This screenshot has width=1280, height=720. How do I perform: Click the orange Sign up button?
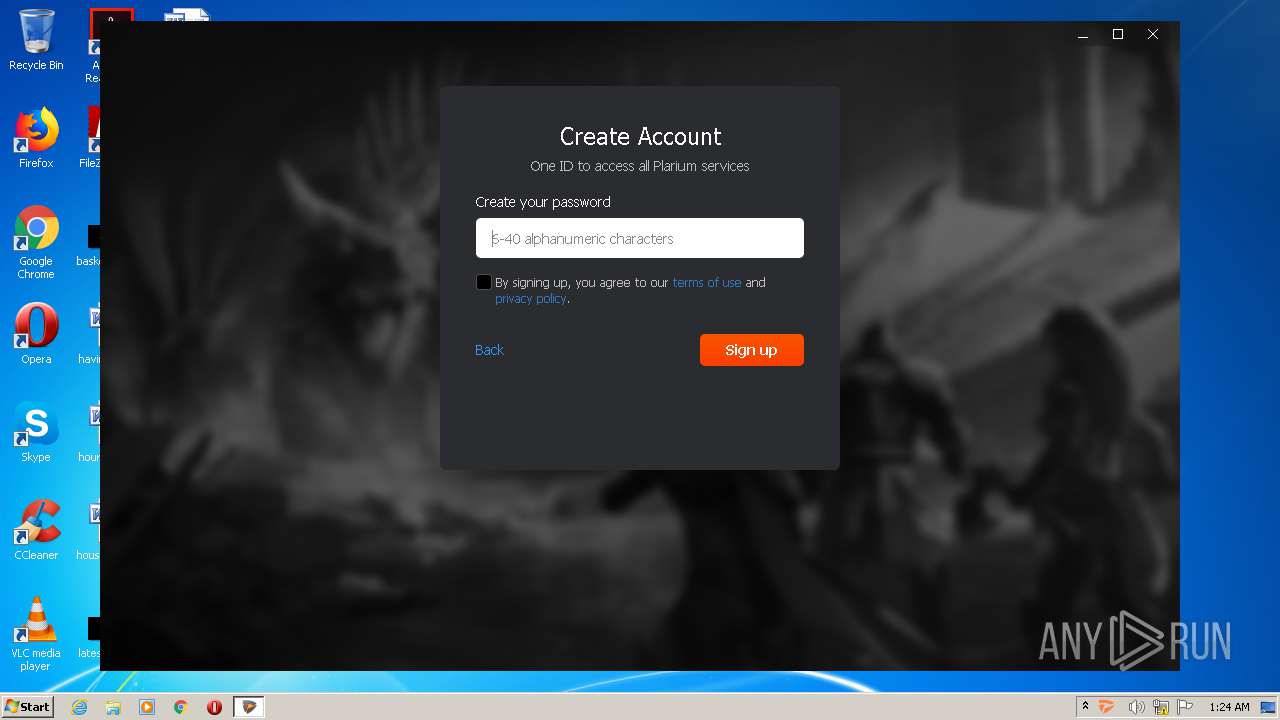(751, 350)
